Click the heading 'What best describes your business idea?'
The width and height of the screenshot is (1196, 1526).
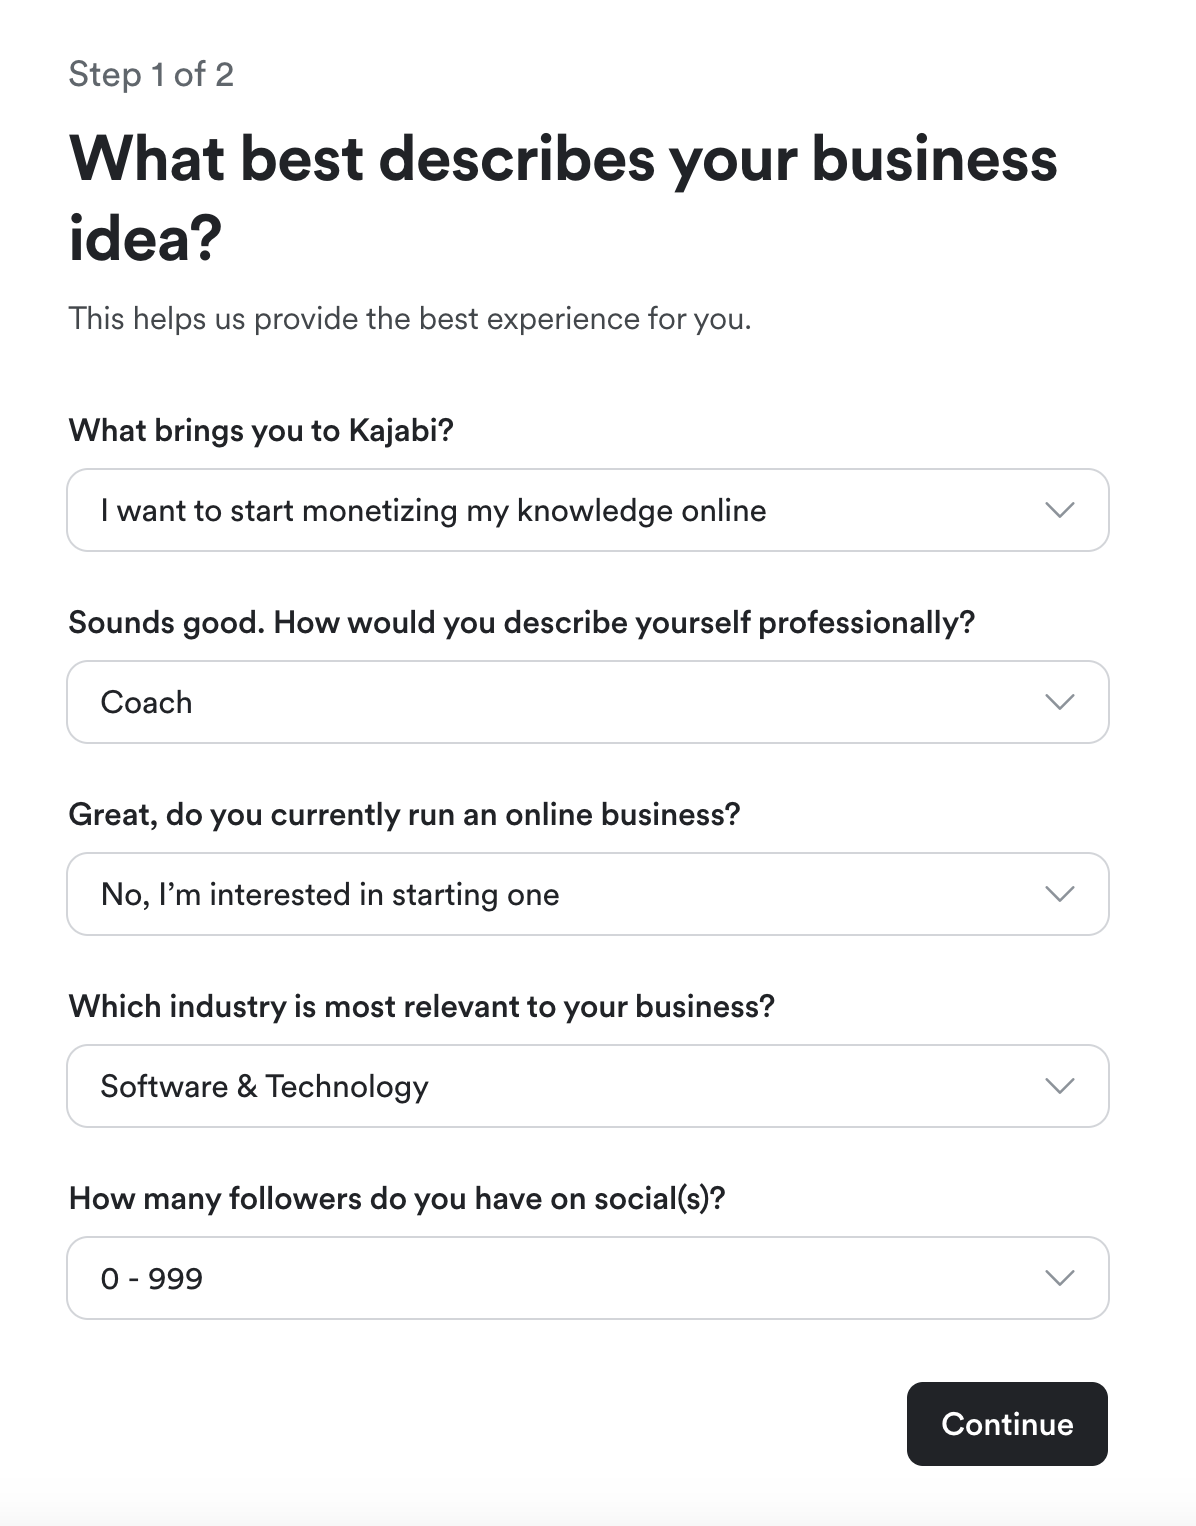[563, 194]
